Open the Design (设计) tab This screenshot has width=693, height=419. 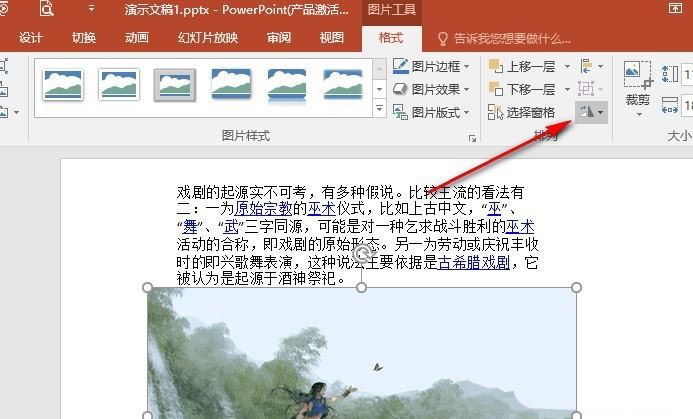[x=31, y=38]
